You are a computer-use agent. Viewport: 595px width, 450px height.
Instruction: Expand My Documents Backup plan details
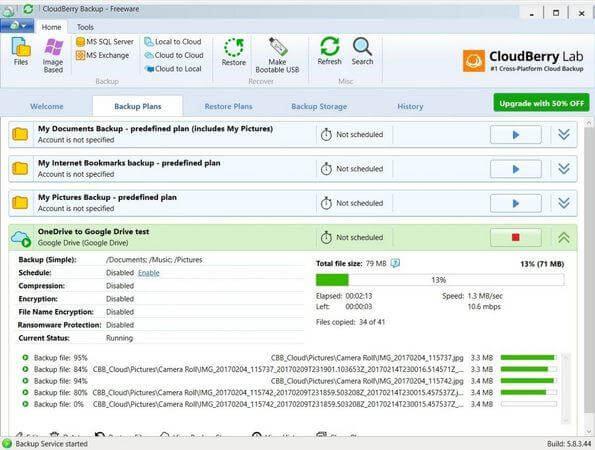[x=564, y=134]
